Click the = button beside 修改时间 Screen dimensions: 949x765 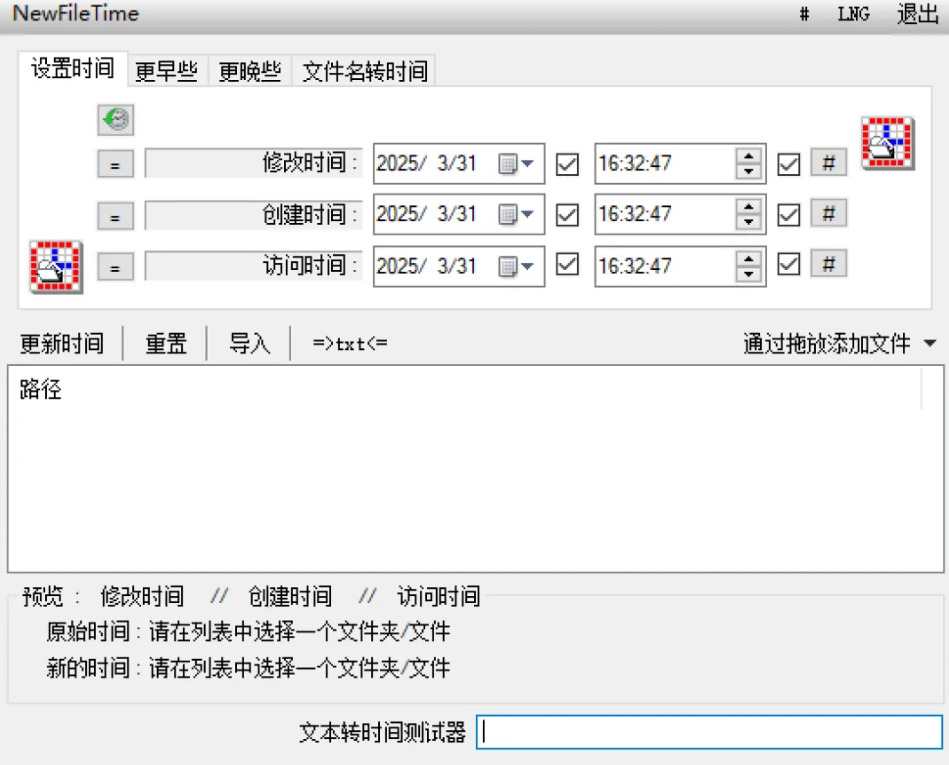115,164
